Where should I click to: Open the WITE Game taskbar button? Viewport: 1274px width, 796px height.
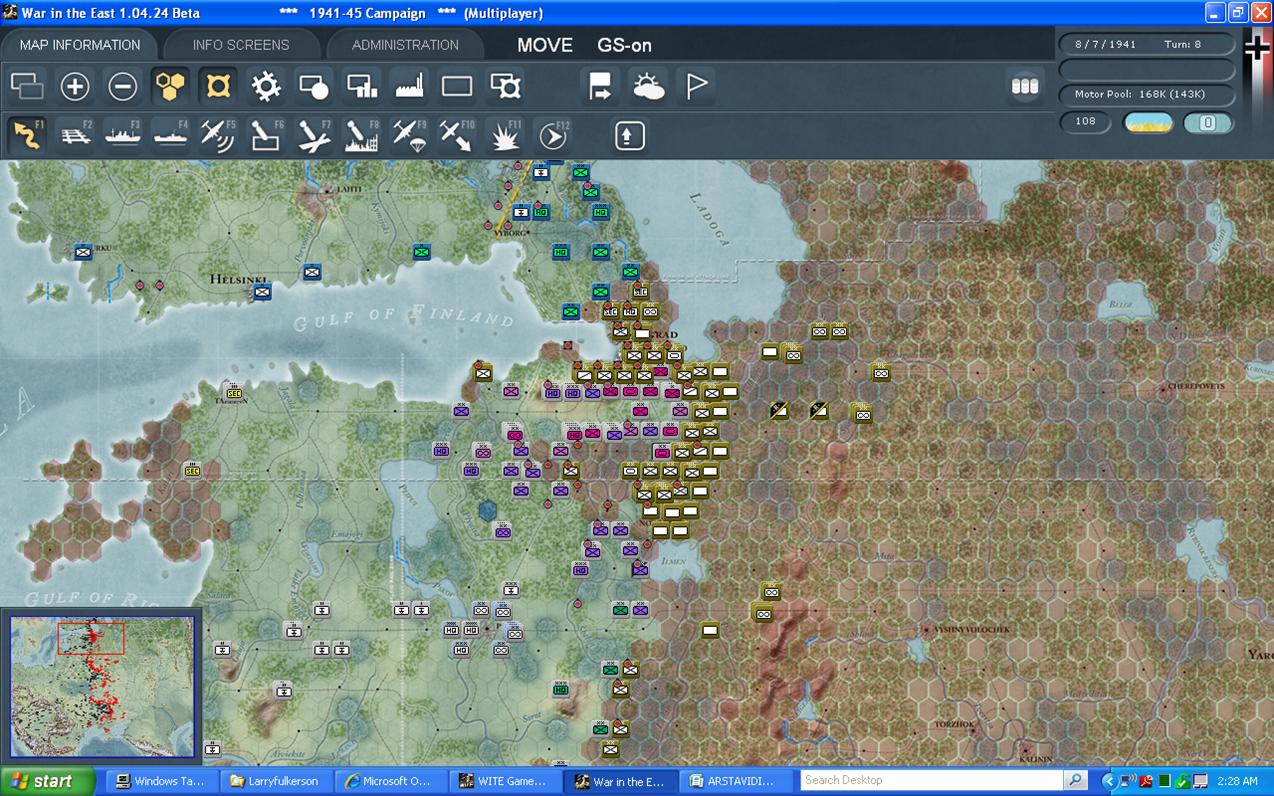505,781
